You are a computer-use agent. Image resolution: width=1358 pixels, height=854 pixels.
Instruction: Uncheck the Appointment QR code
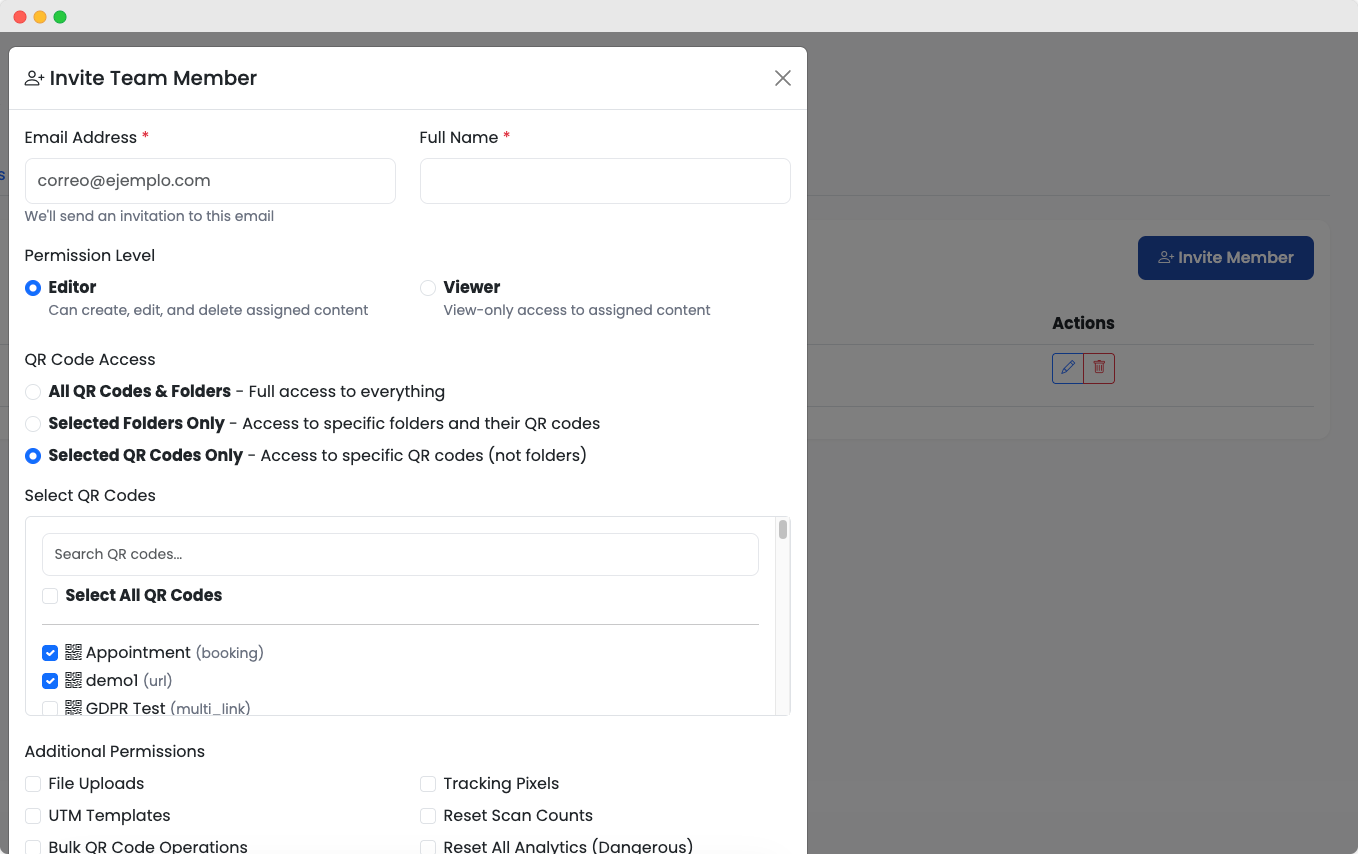[x=50, y=653]
